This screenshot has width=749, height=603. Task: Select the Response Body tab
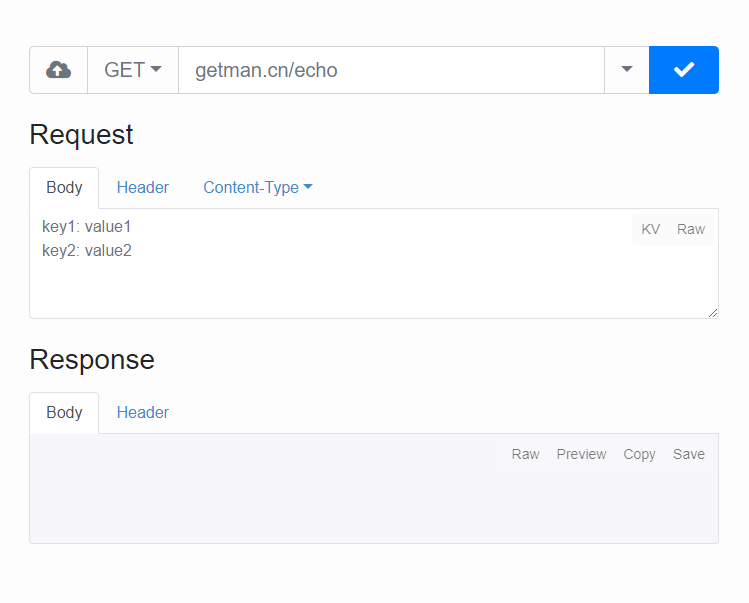click(x=64, y=412)
